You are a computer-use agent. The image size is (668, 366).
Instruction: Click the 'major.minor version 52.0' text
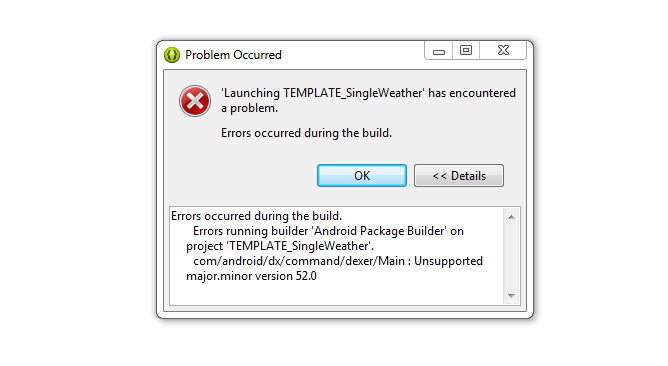coord(251,276)
